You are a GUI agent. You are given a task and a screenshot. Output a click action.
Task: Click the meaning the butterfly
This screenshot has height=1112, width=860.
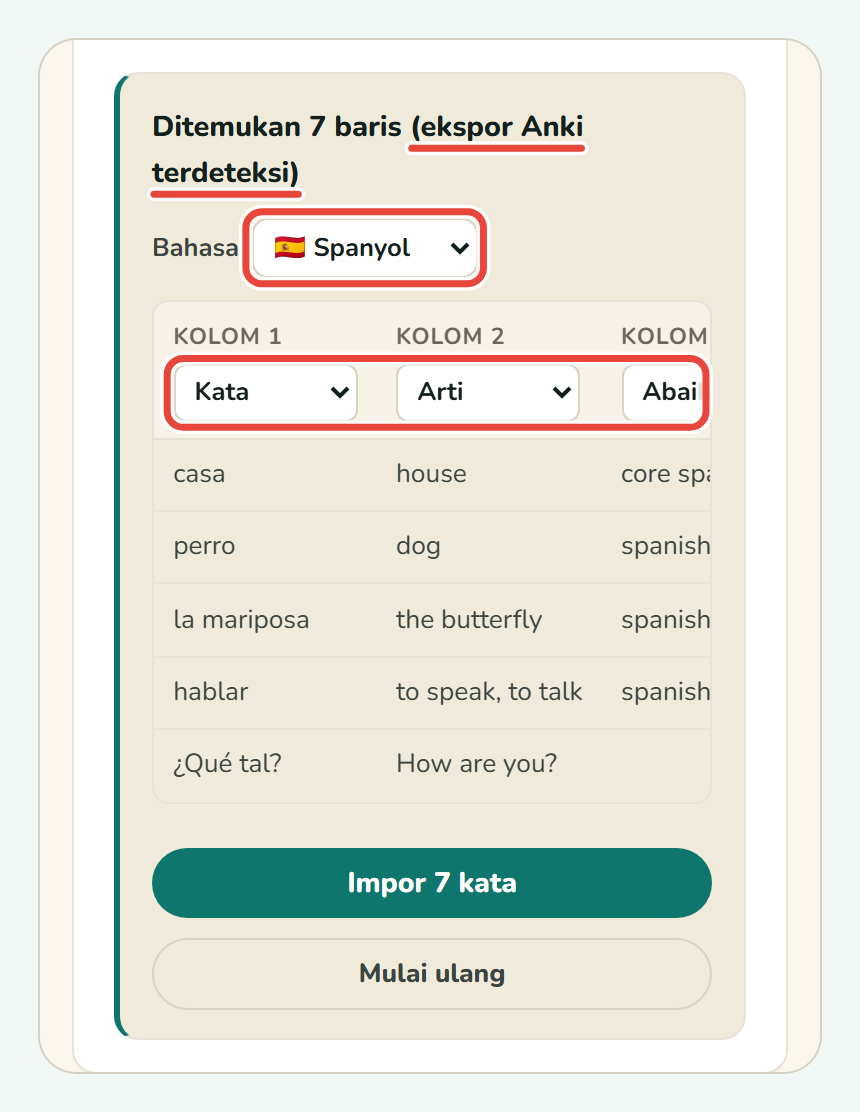(x=469, y=620)
